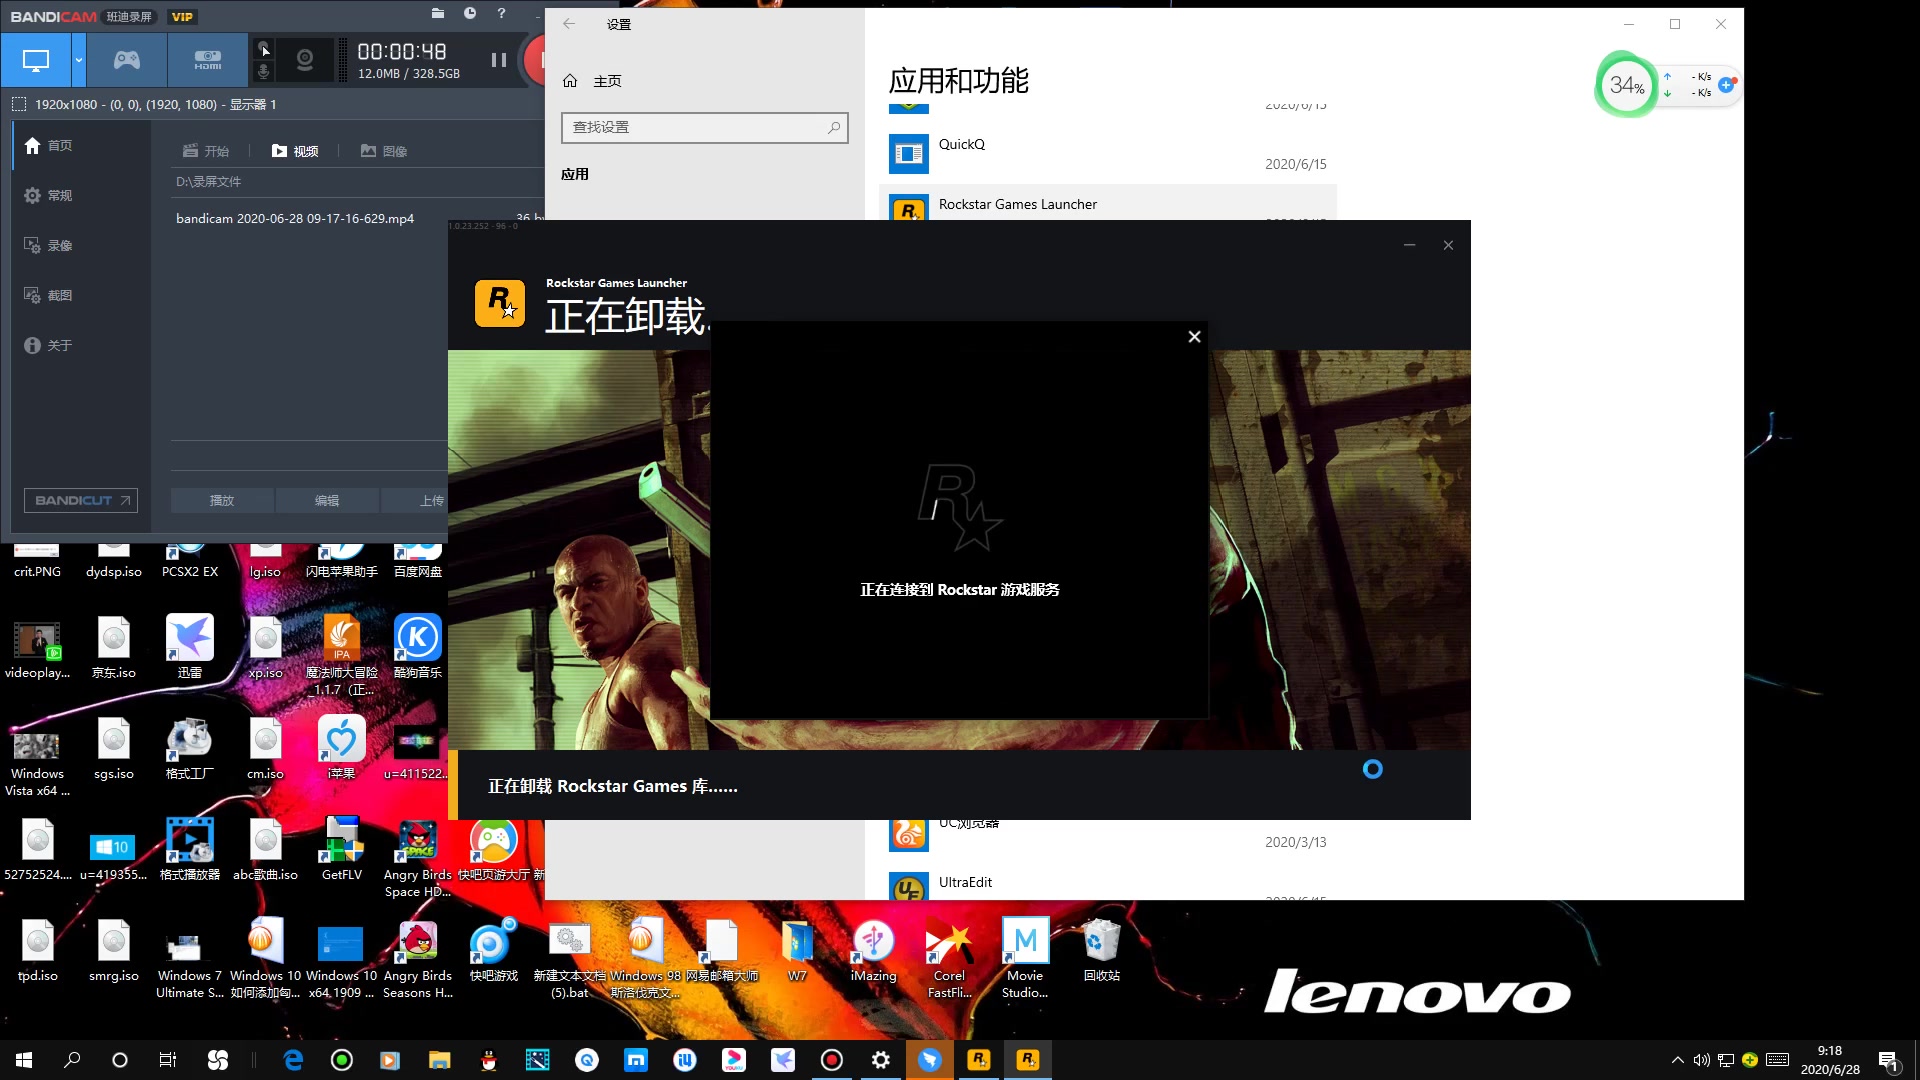Click the BANDICUT button
1920x1080 pixels.
point(81,501)
